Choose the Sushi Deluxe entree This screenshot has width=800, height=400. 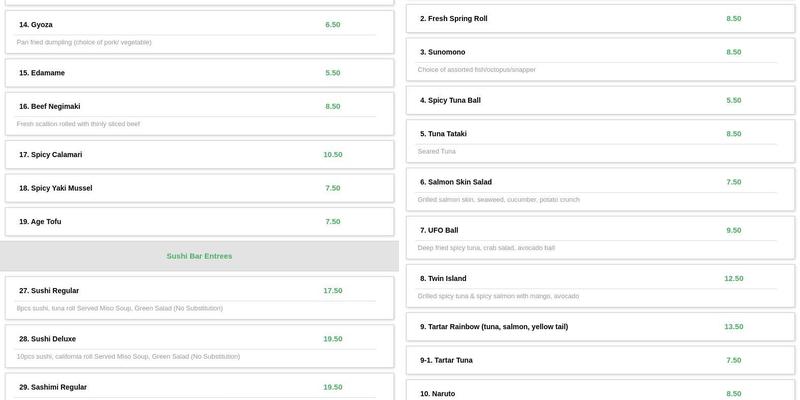198,346
